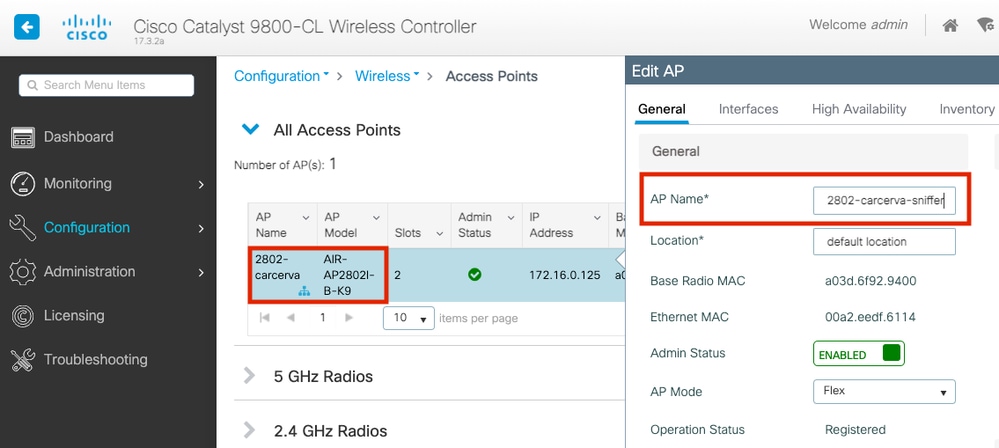999x448 pixels.
Task: Click the green Admin Status checkmark
Action: click(475, 275)
